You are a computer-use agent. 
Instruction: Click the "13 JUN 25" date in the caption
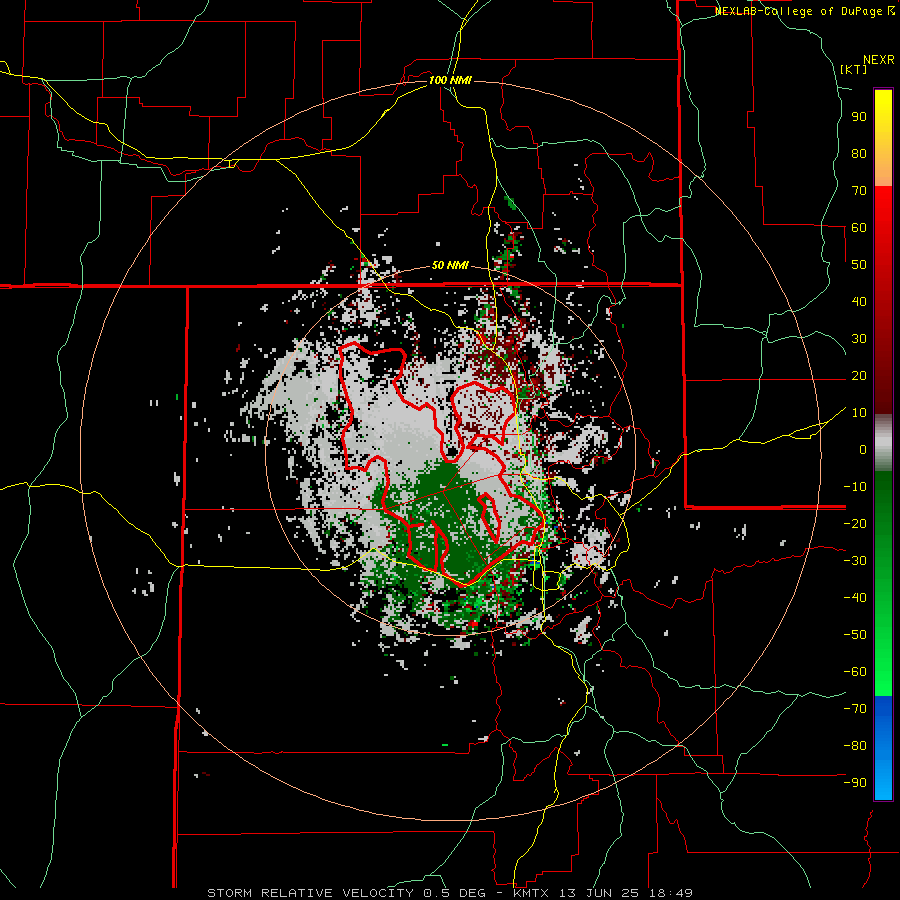click(x=599, y=893)
